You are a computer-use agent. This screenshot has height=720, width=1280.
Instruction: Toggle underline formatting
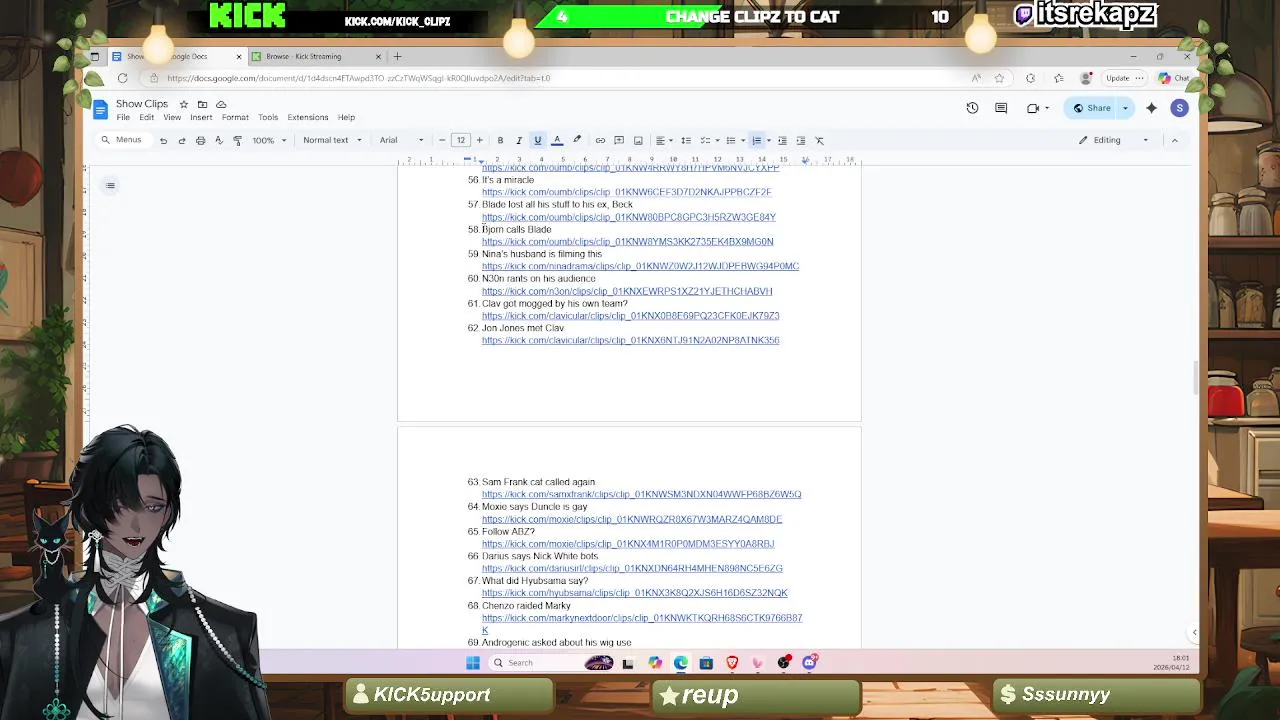point(537,140)
